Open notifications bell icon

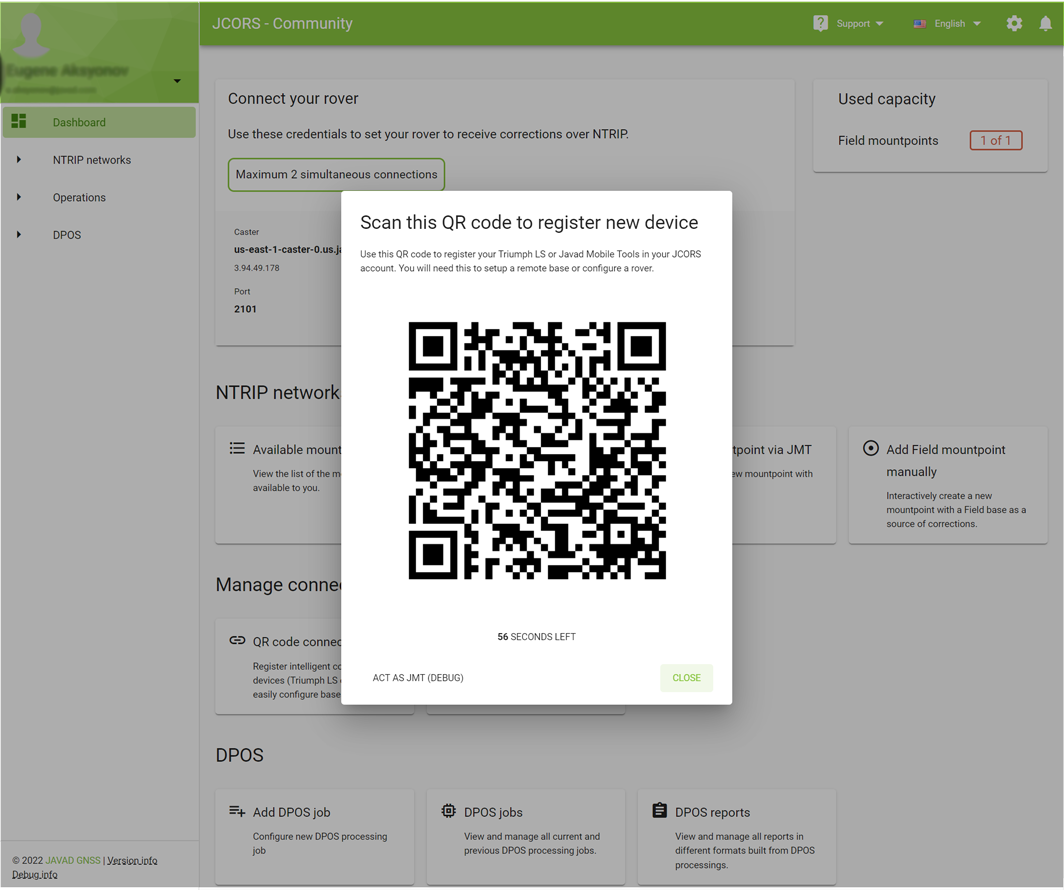coord(1046,24)
